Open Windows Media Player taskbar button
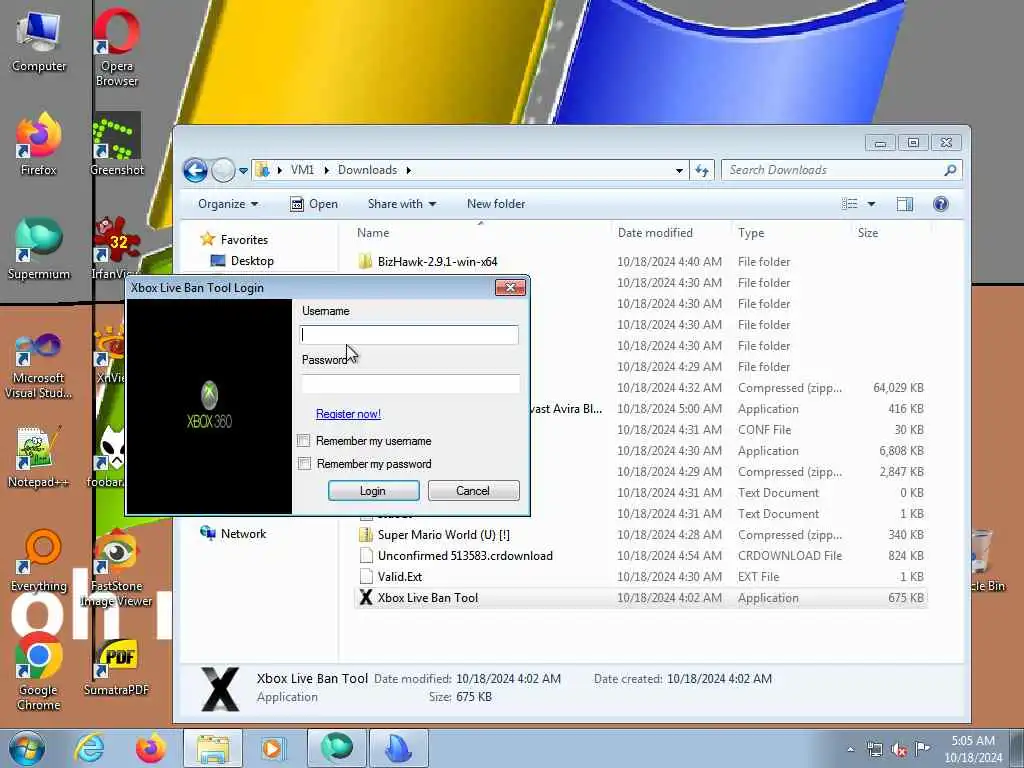This screenshot has width=1024, height=768. point(273,748)
